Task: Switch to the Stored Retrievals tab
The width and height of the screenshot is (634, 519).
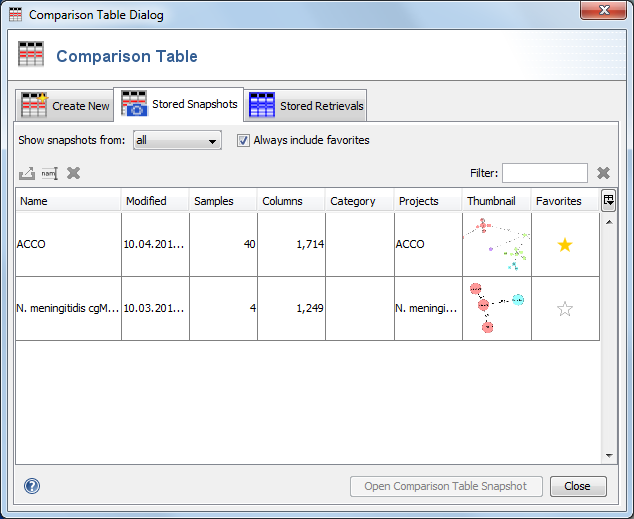Action: coord(307,105)
